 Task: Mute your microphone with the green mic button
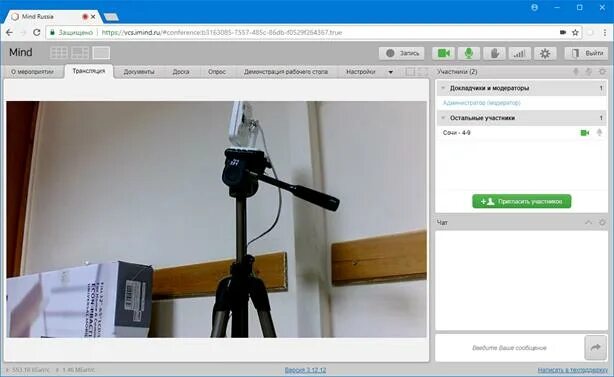point(469,53)
